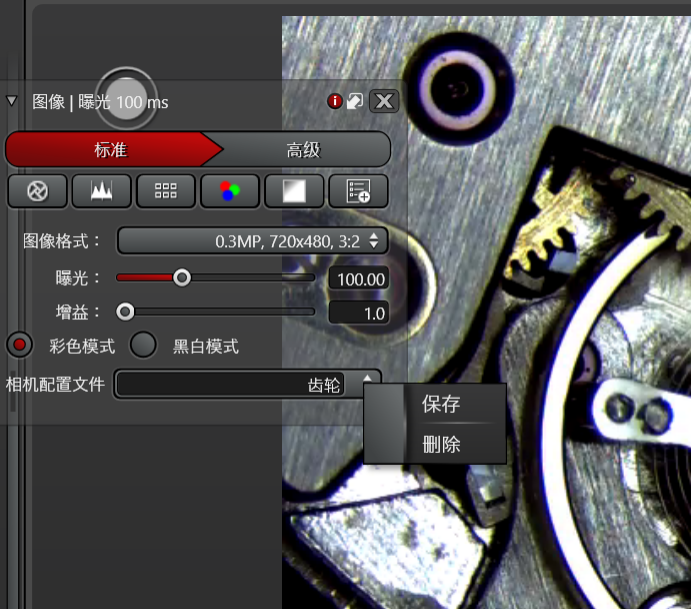Open the 相机配置文件 dropdown
This screenshot has height=611, width=693.
(x=246, y=384)
